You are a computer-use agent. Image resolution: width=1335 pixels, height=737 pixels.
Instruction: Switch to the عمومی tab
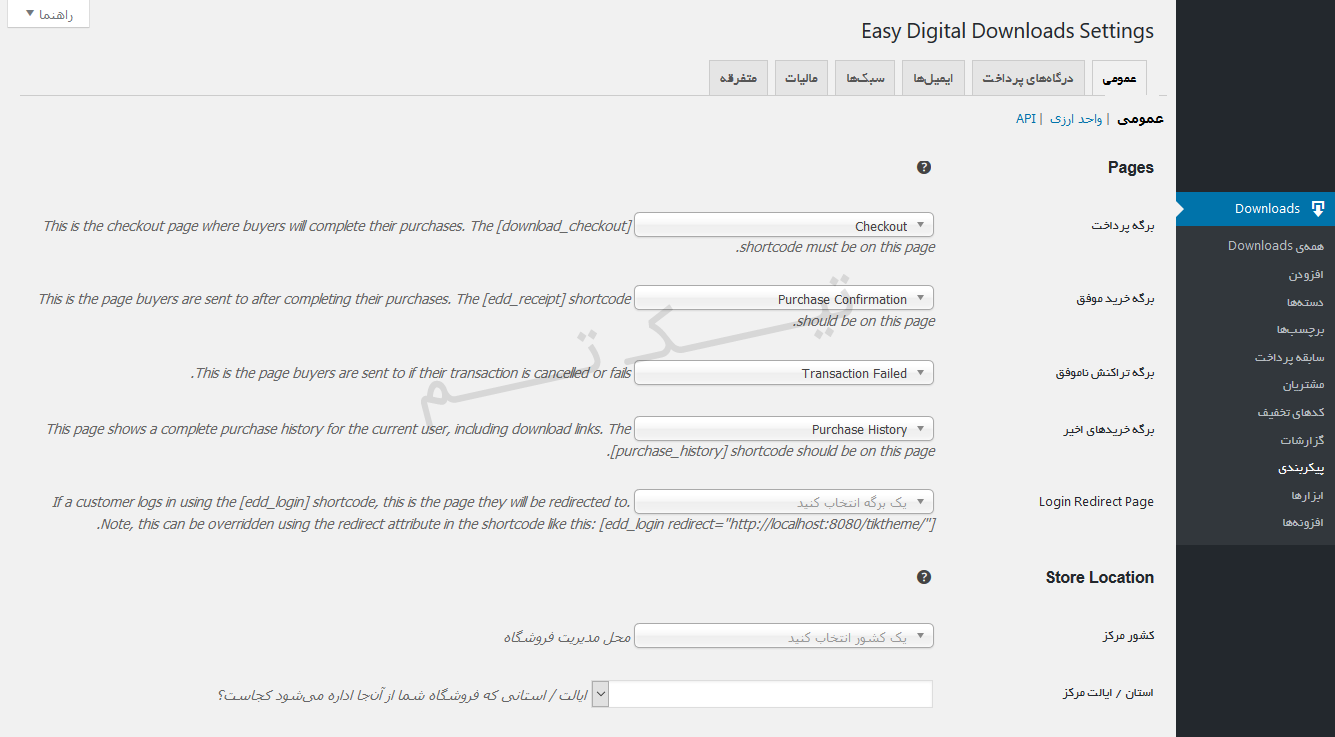pyautogui.click(x=1119, y=78)
